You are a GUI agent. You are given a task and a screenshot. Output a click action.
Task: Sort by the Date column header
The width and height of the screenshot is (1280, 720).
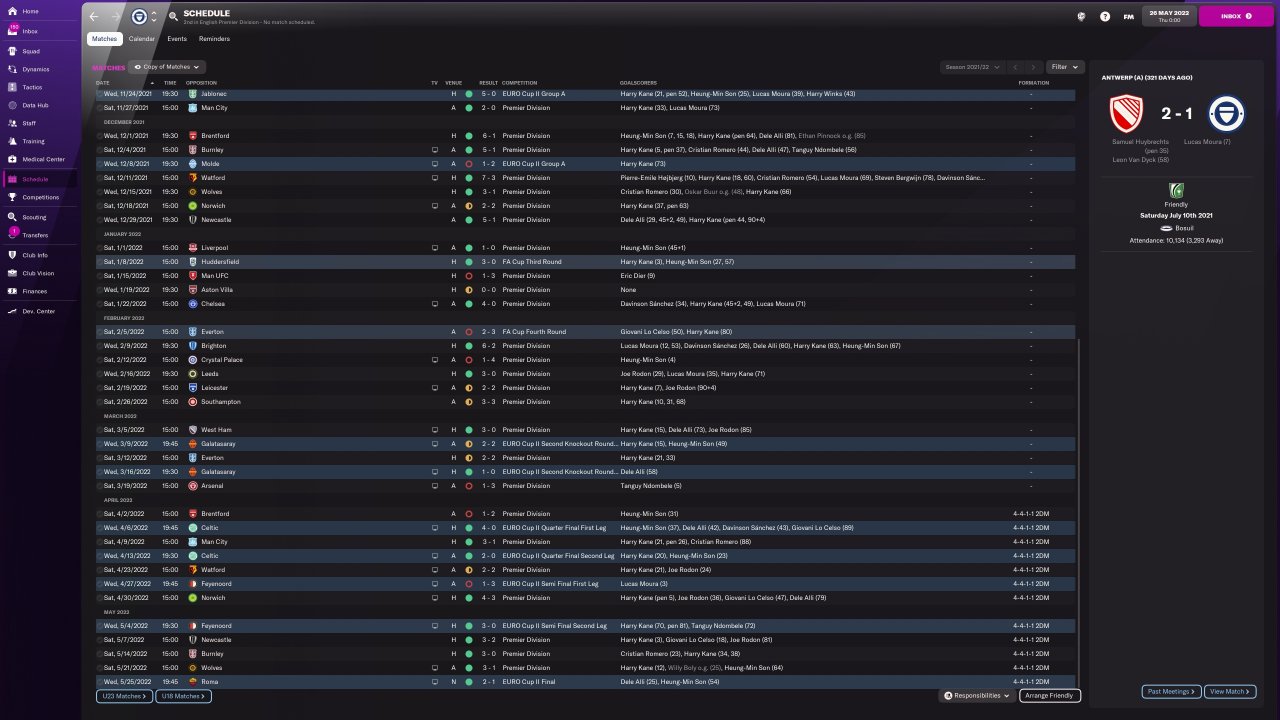click(103, 82)
